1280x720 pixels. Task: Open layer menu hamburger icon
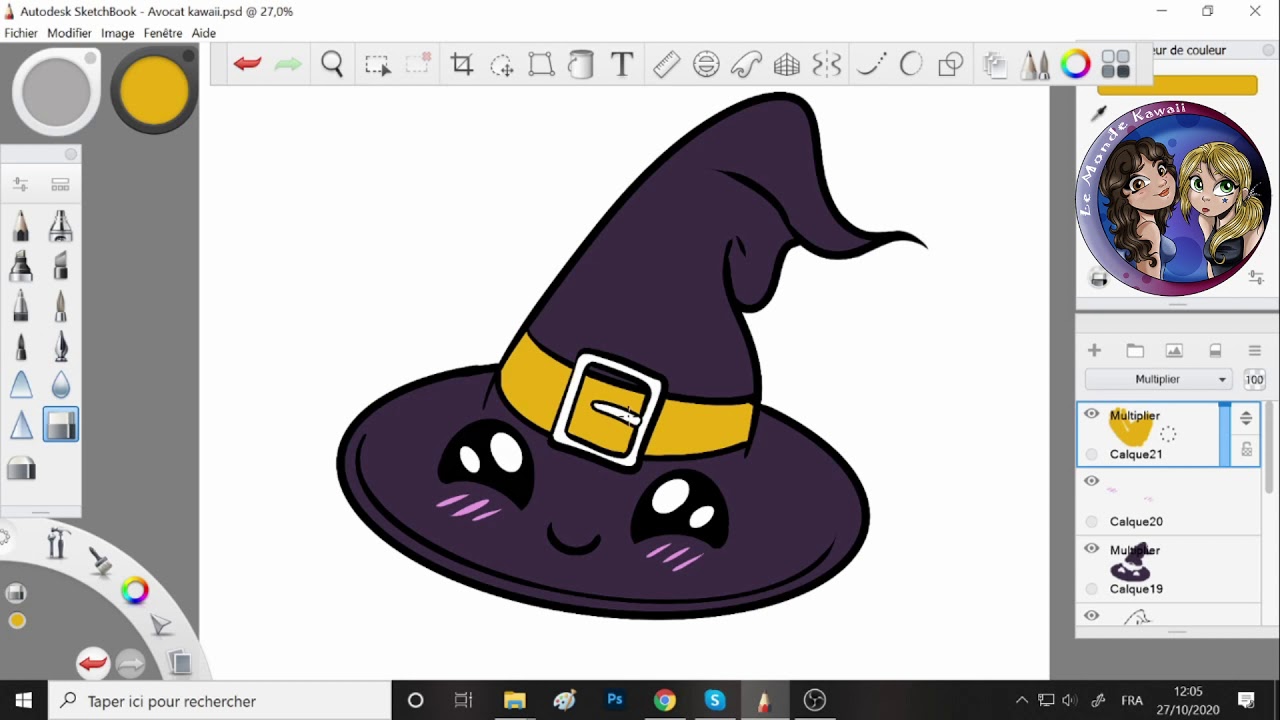1255,351
